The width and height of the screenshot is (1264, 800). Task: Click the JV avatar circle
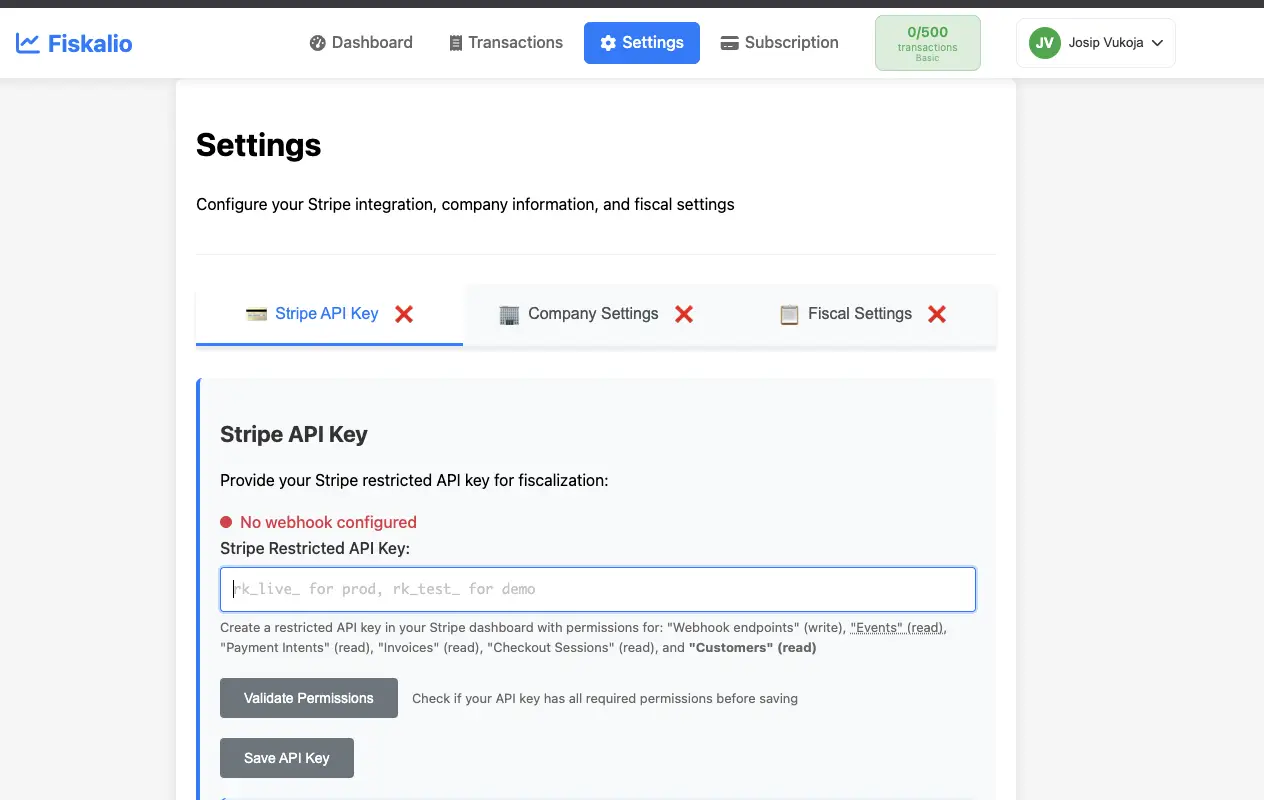1045,43
